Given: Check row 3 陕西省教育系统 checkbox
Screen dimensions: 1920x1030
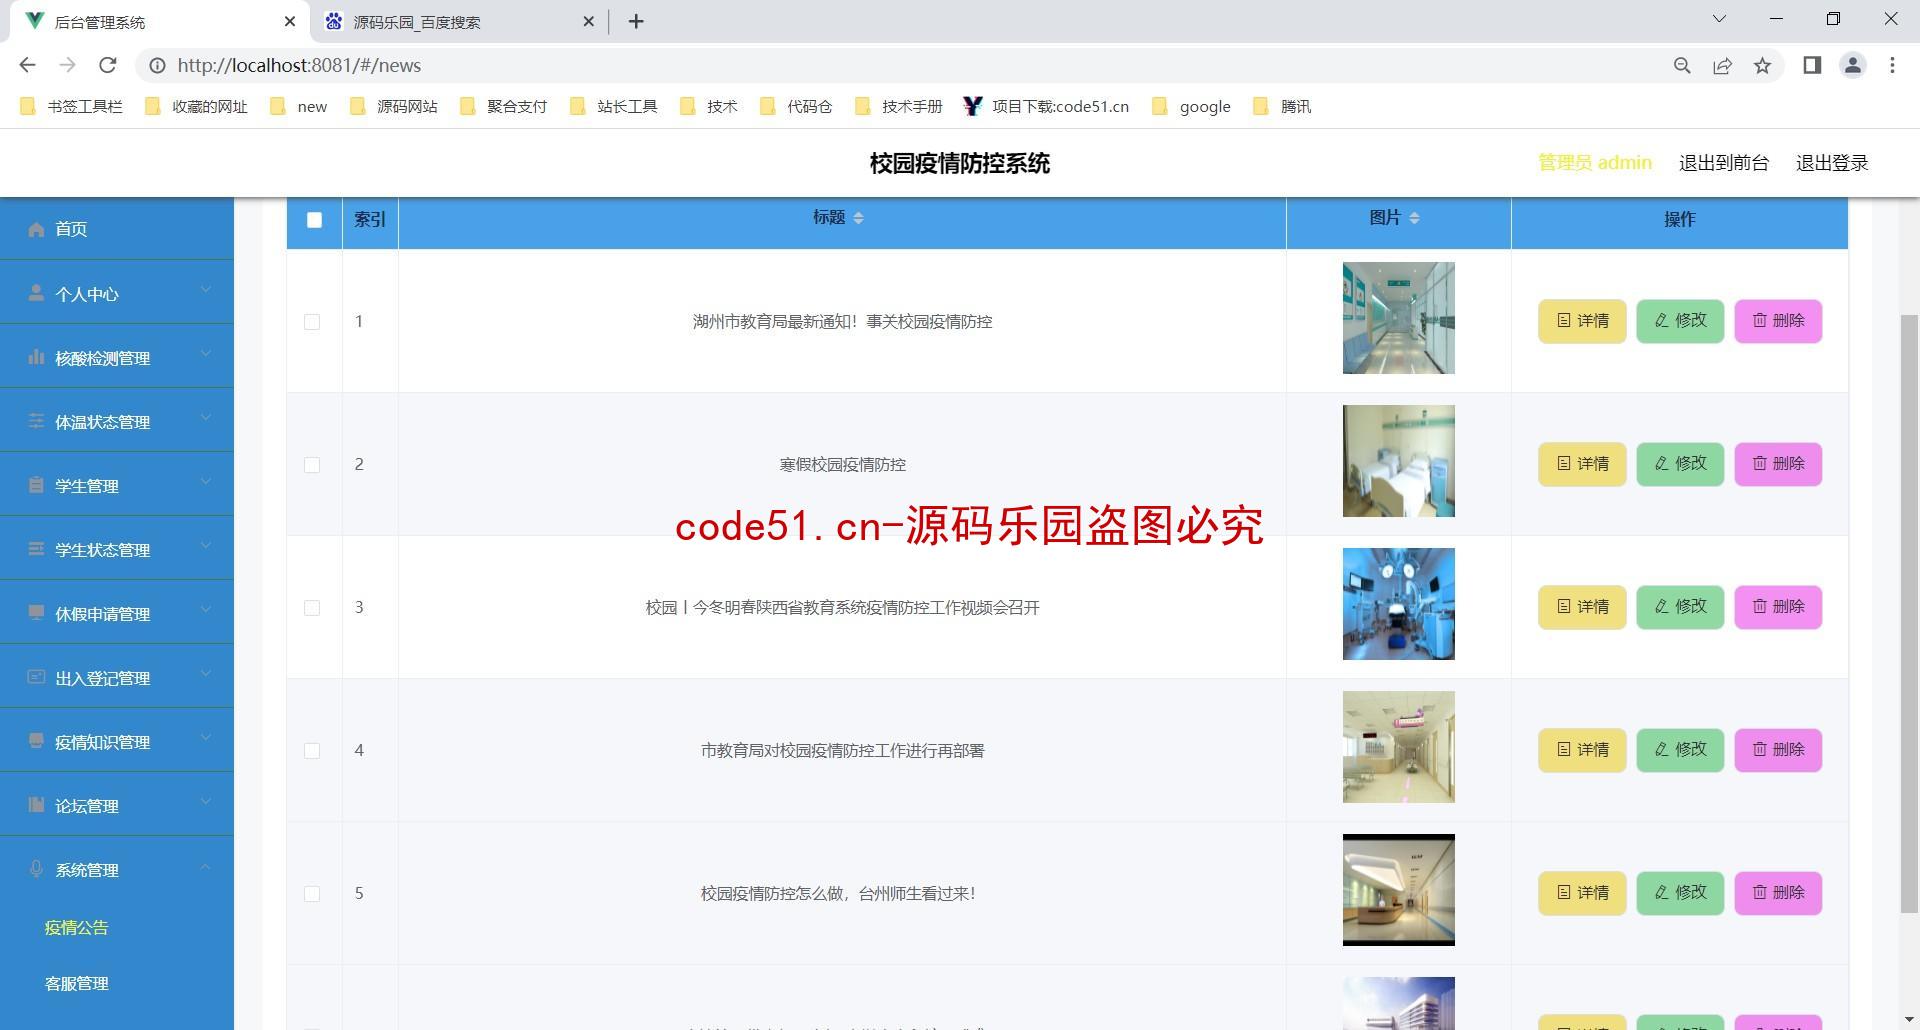Looking at the screenshot, I should coord(312,608).
